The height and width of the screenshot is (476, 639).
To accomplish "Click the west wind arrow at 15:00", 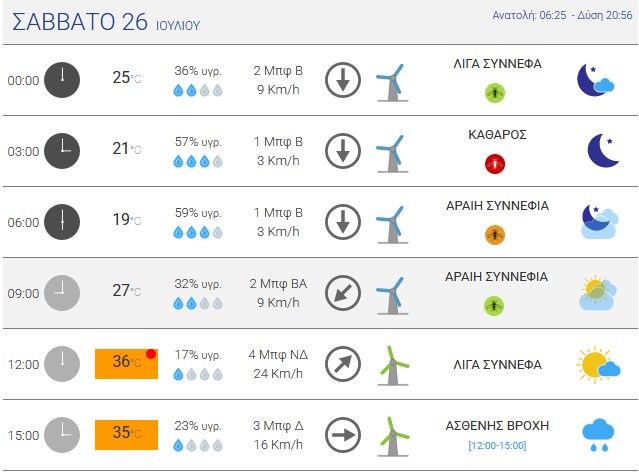I will tap(343, 435).
